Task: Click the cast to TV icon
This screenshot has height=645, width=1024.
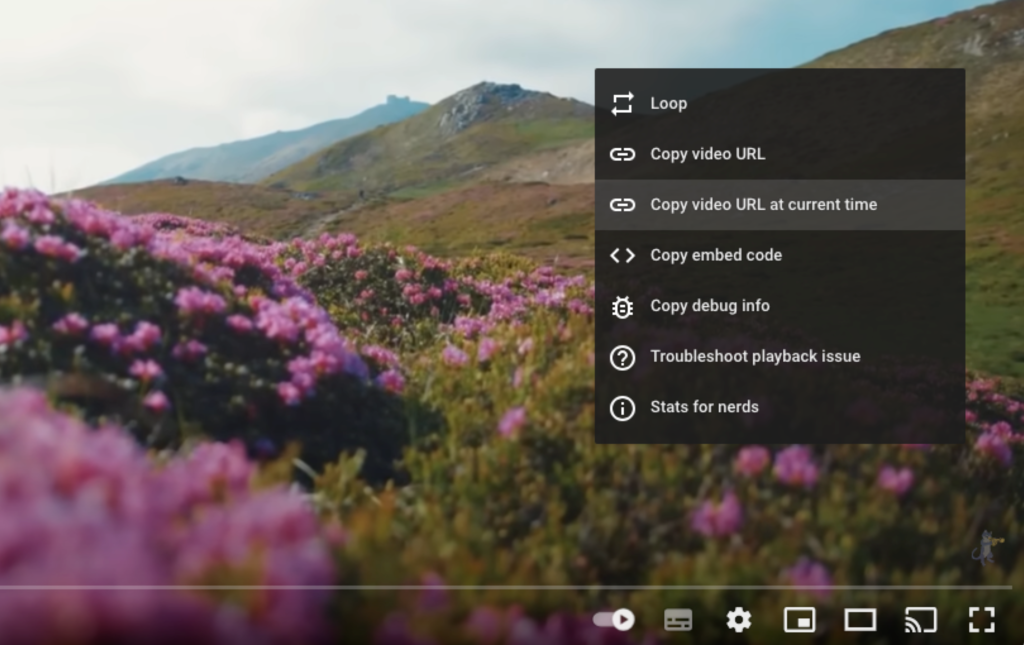Action: [x=920, y=620]
